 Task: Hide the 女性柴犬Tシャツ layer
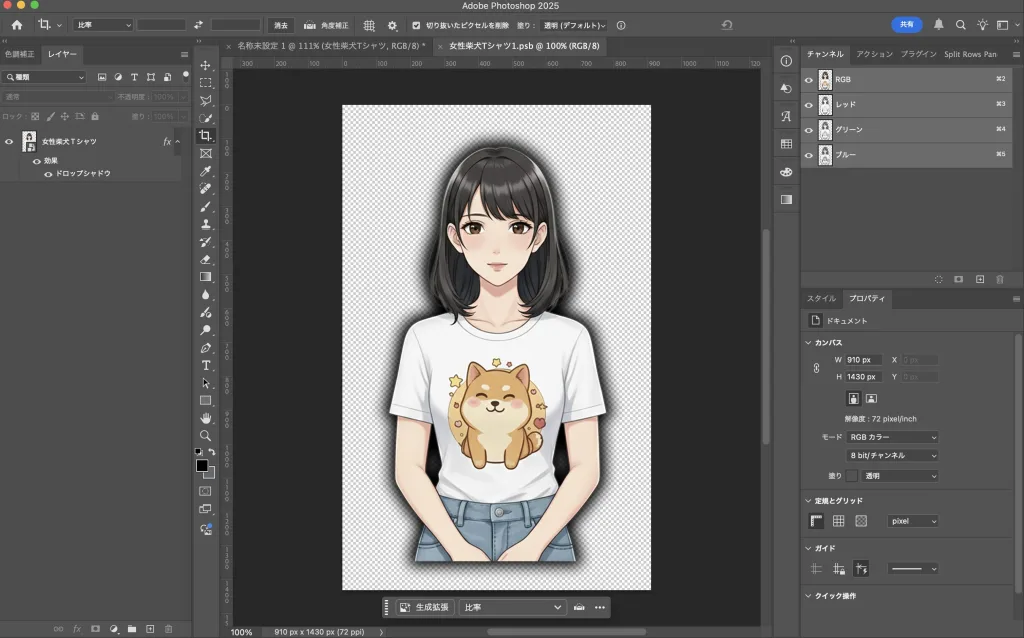(x=9, y=142)
